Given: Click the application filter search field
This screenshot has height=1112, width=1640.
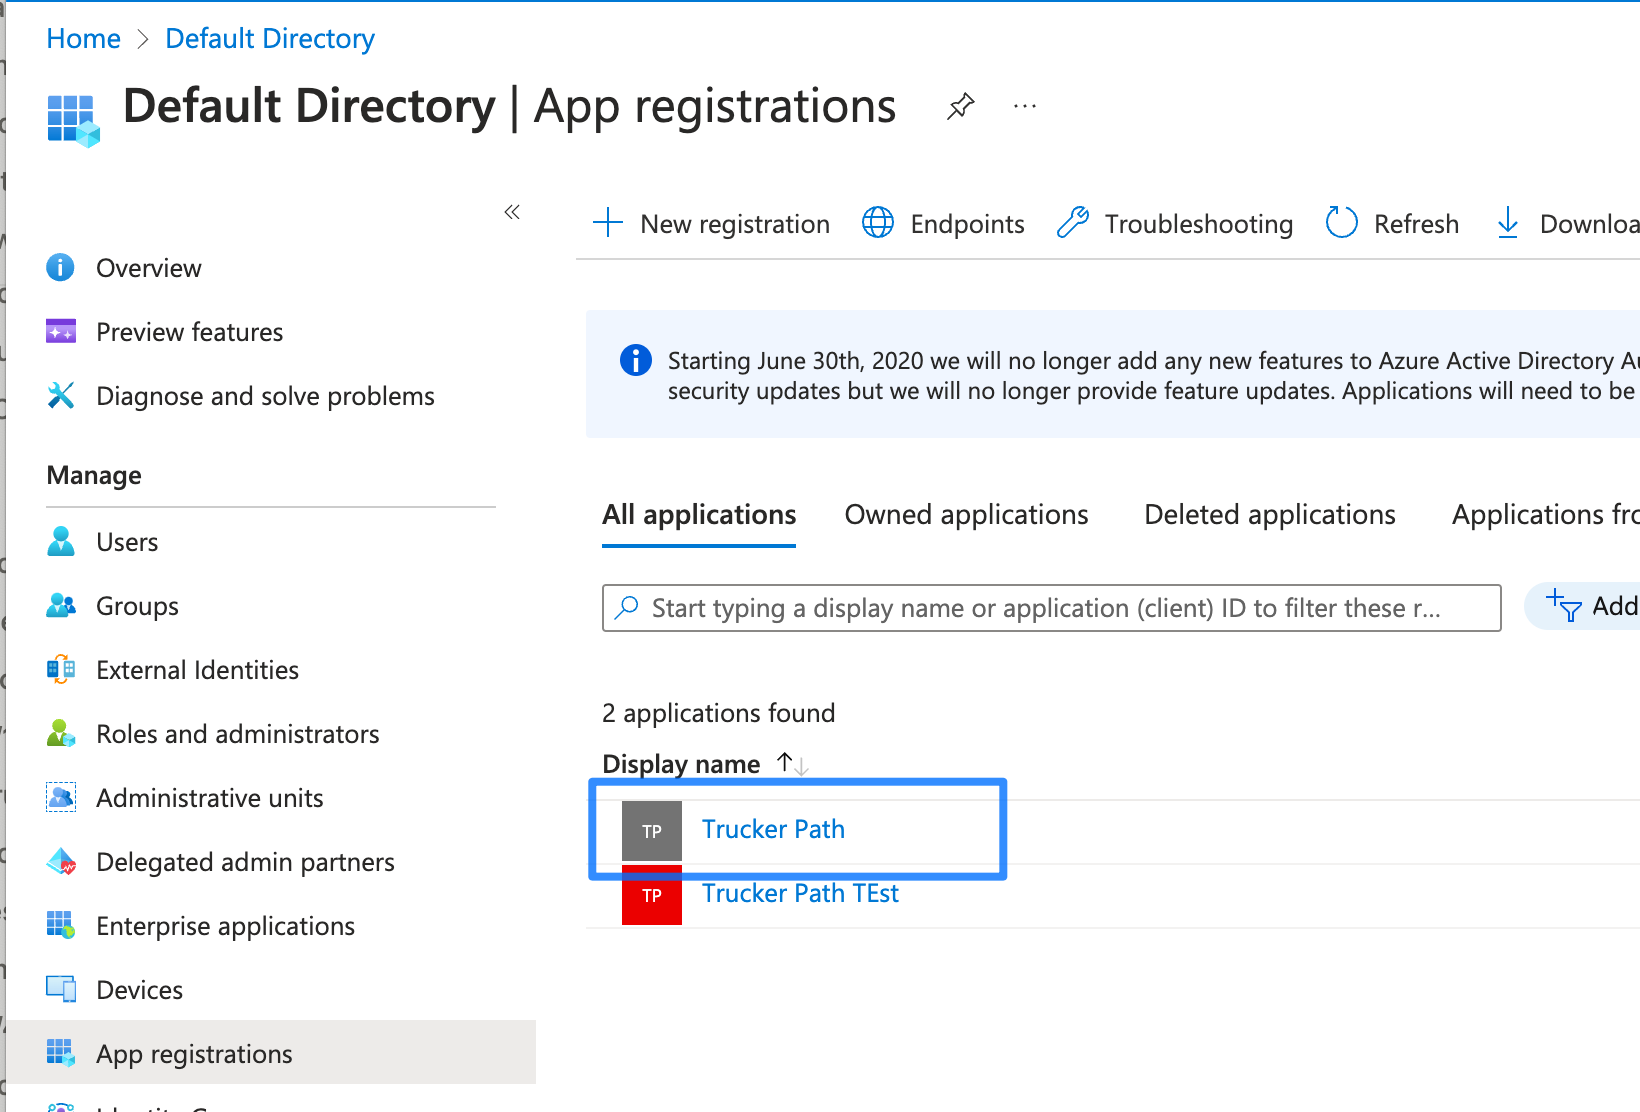Looking at the screenshot, I should click(1050, 608).
